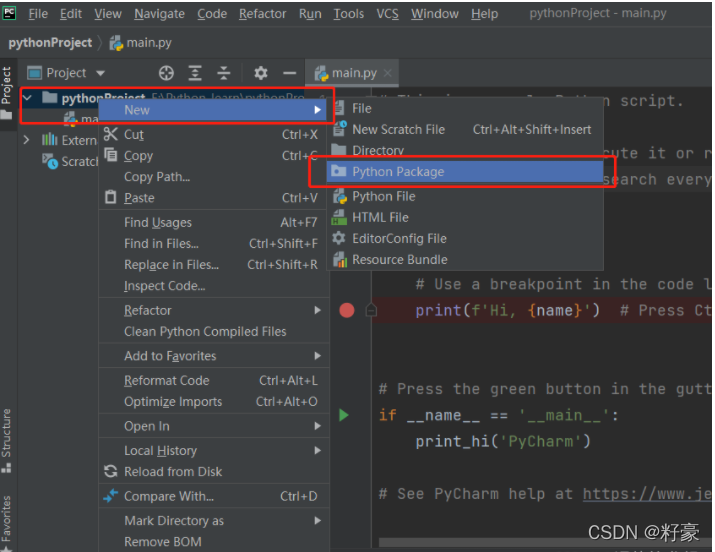
Task: Expand the External Libraries tree node
Action: pos(26,139)
